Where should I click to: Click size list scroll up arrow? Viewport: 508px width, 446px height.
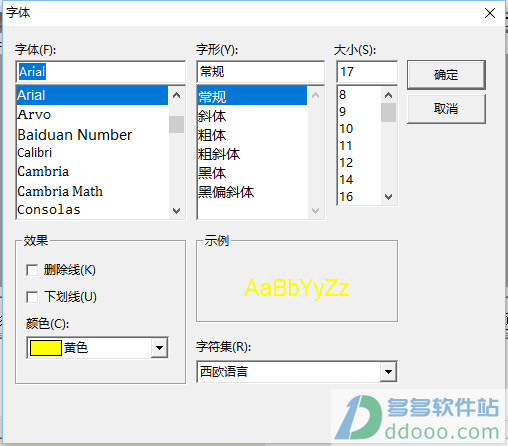pos(388,95)
